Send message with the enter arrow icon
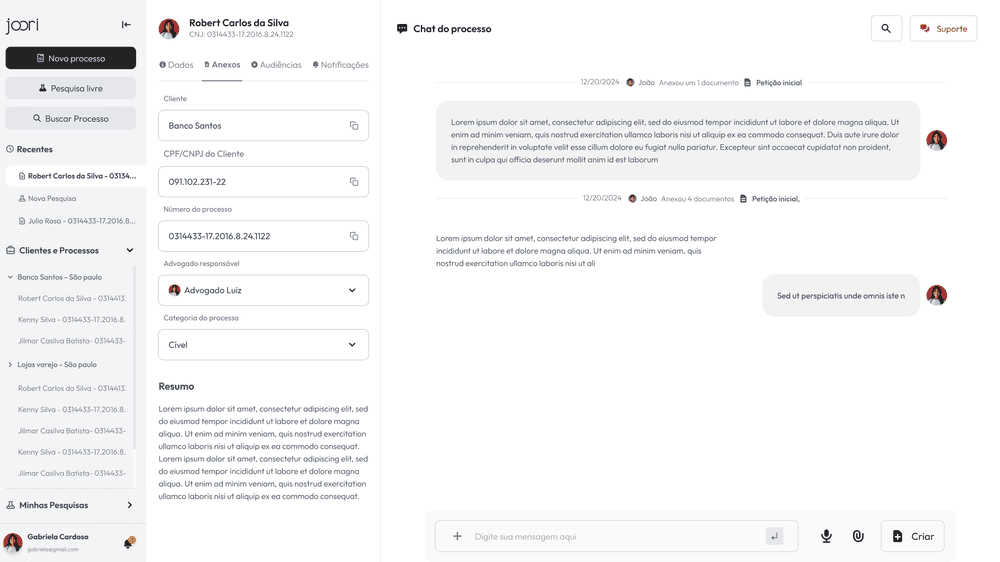This screenshot has width=1000, height=562. 774,536
